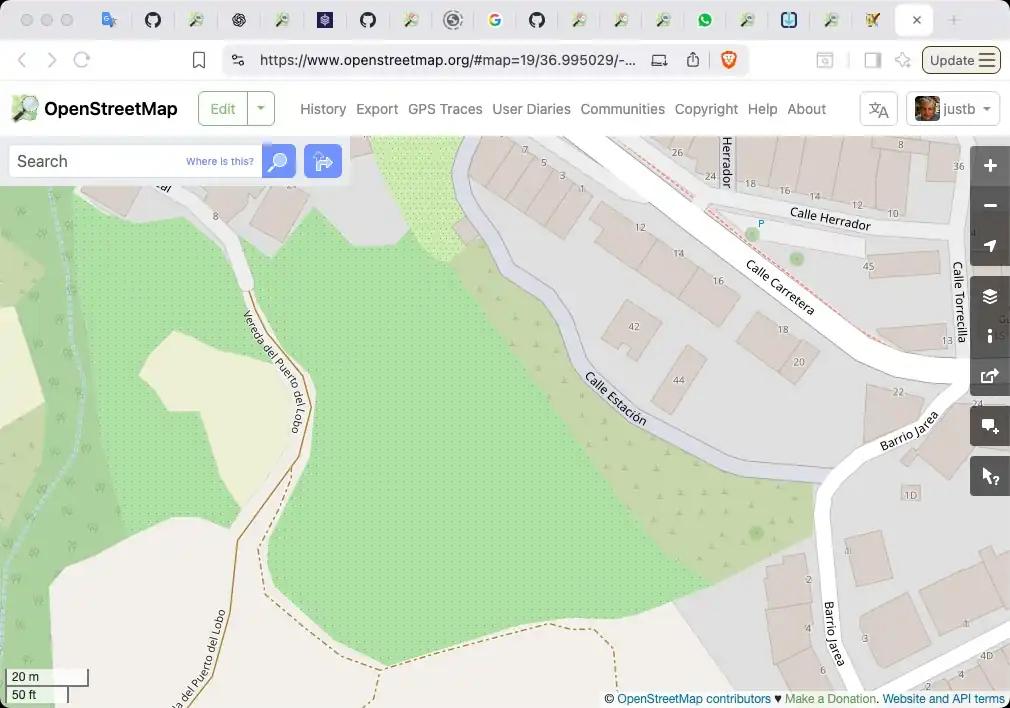
Task: Click the magnifier search submit button
Action: [279, 161]
